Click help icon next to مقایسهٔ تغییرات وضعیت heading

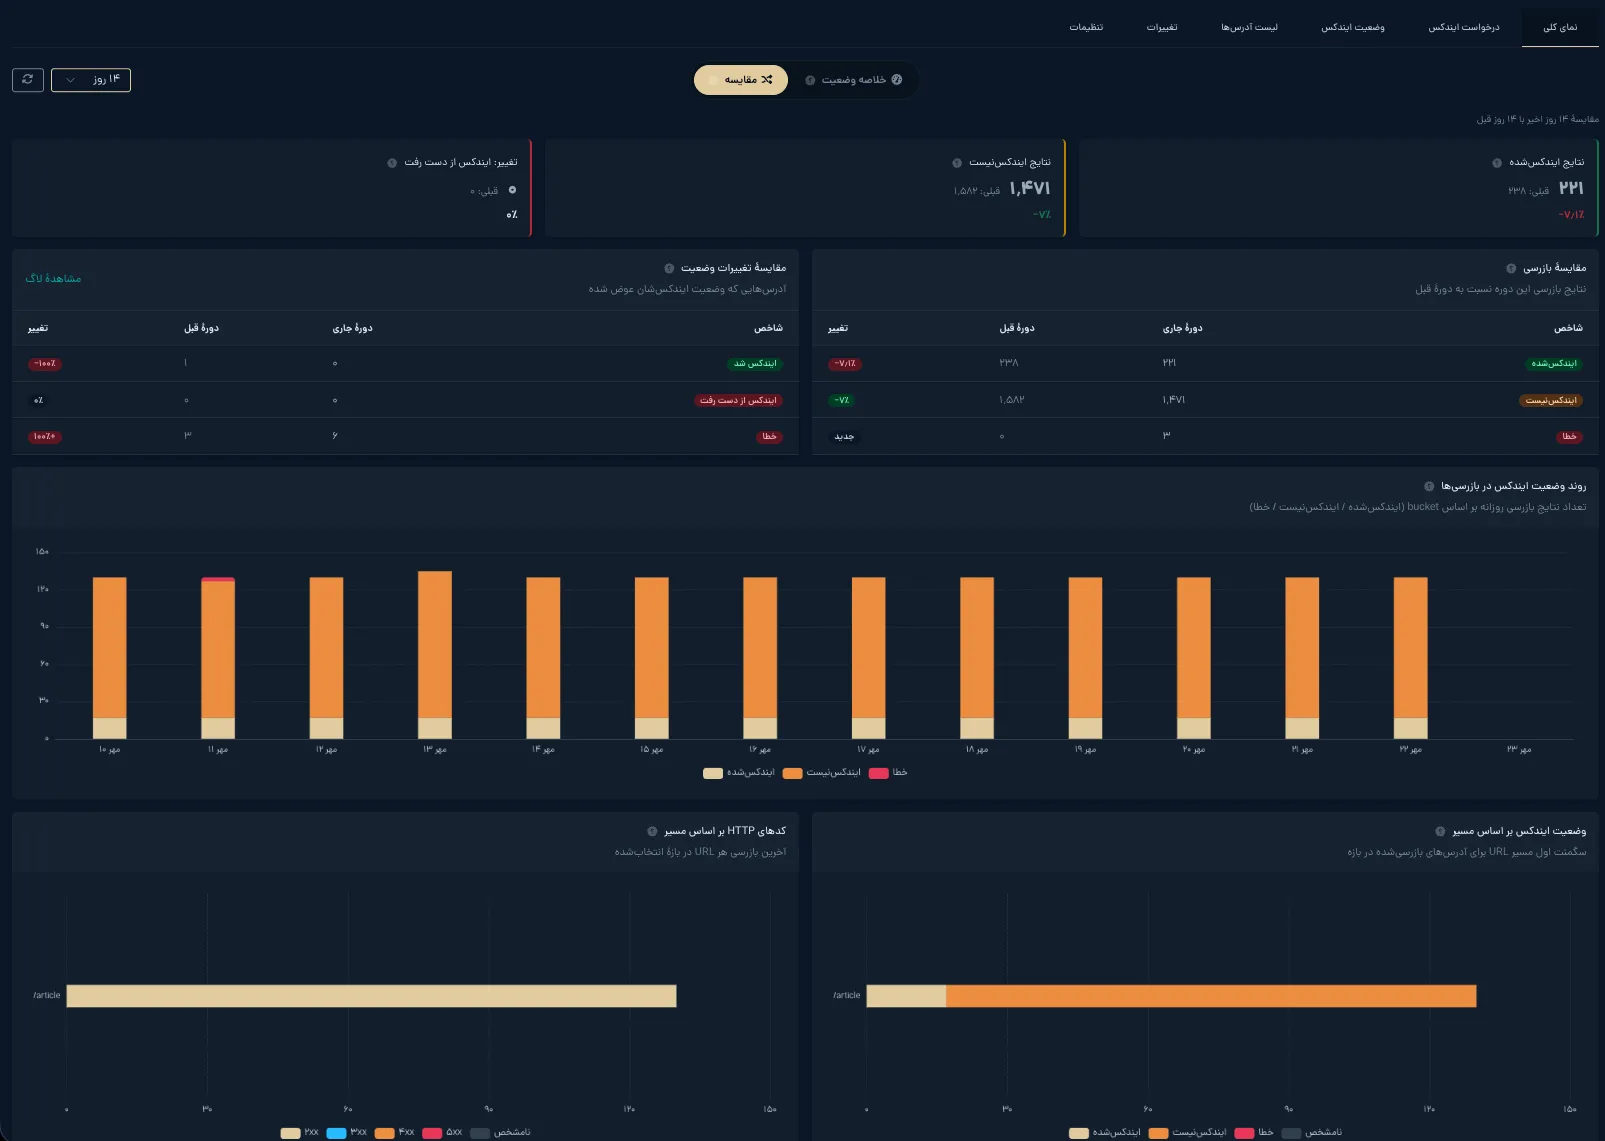coord(669,268)
